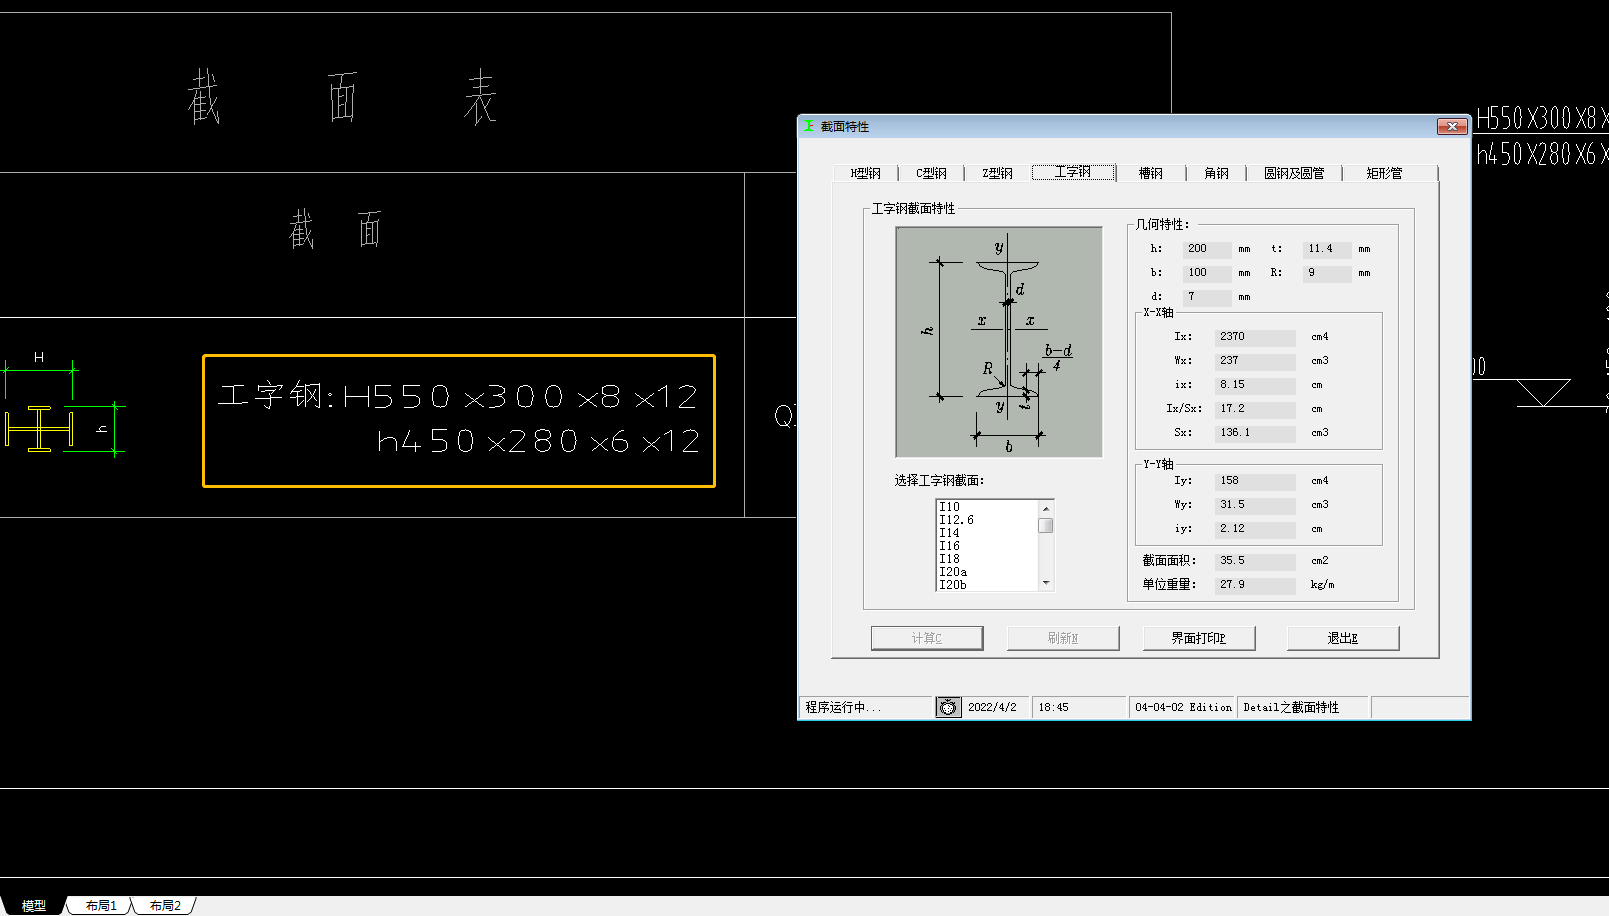Click the Ix/Sx value 17.2
Viewport: 1609px width, 916px height.
(1255, 409)
